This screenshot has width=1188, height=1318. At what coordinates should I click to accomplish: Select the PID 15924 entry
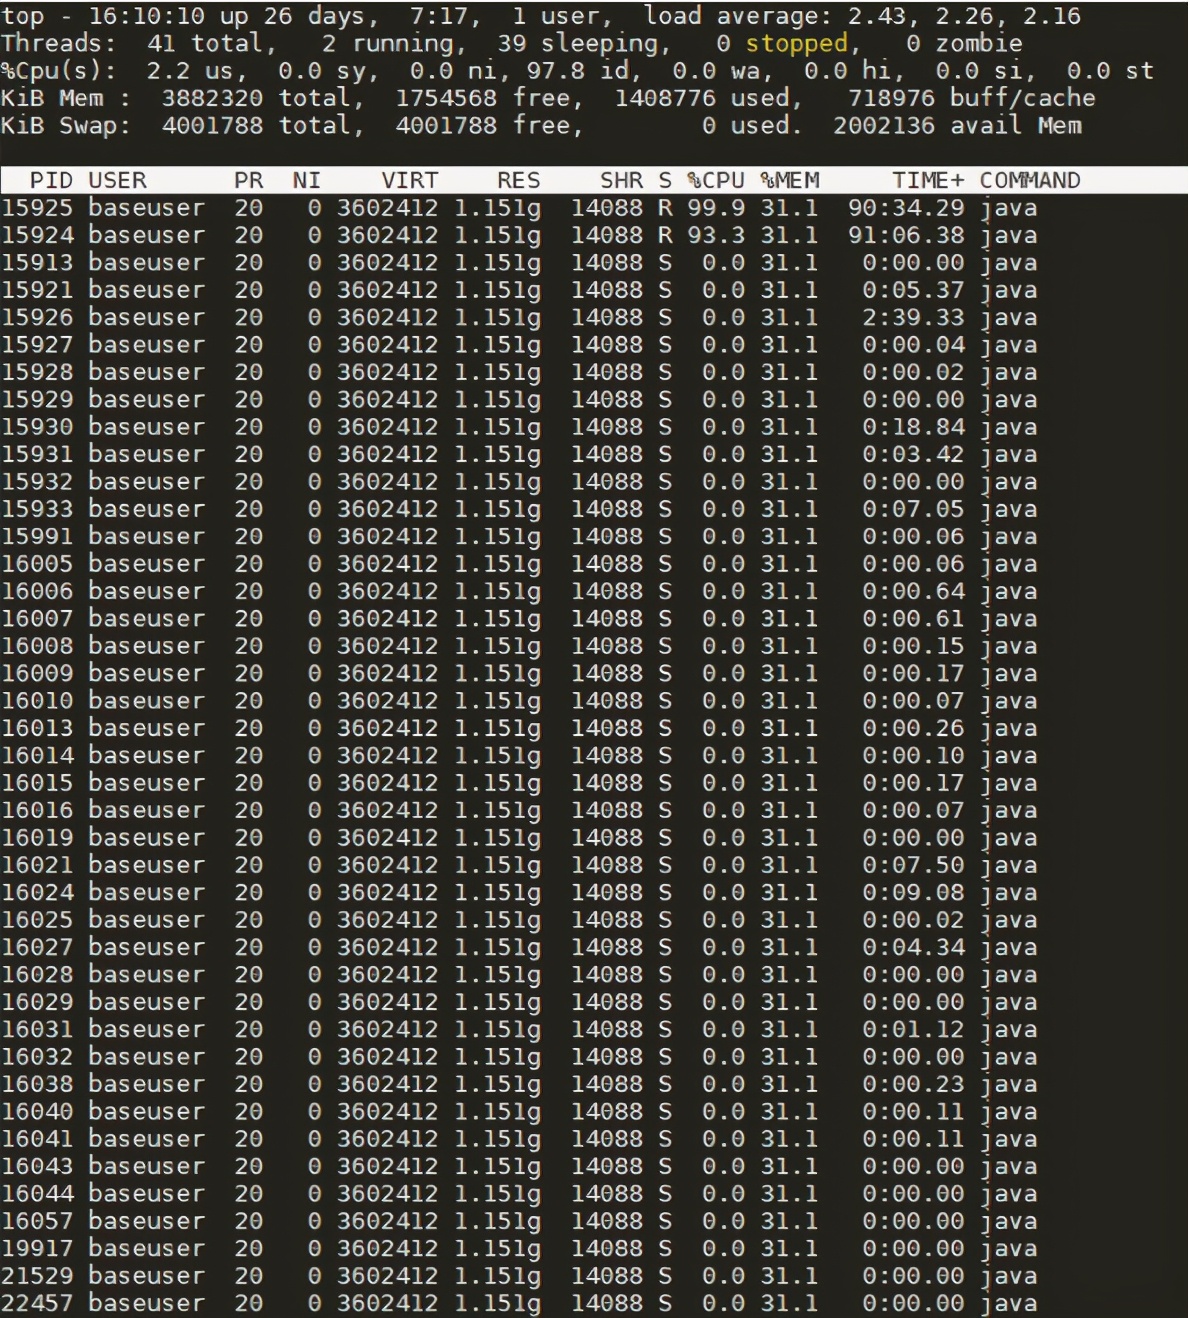(x=37, y=235)
